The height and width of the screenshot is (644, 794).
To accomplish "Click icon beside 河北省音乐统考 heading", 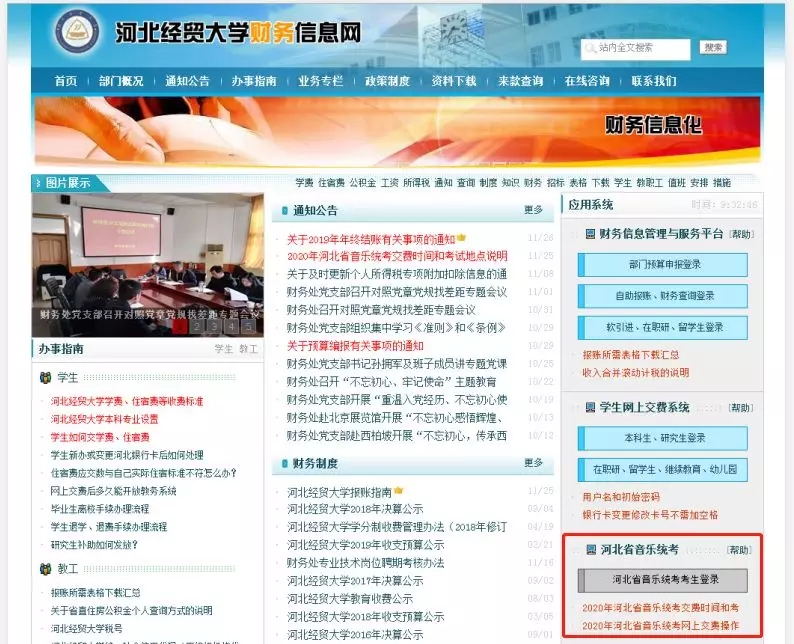I will pyautogui.click(x=591, y=550).
